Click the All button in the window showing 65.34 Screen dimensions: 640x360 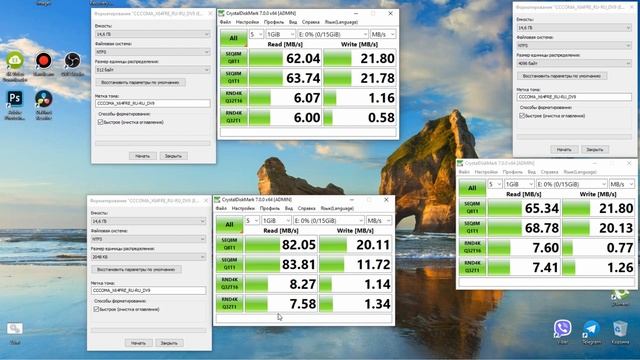pyautogui.click(x=472, y=188)
